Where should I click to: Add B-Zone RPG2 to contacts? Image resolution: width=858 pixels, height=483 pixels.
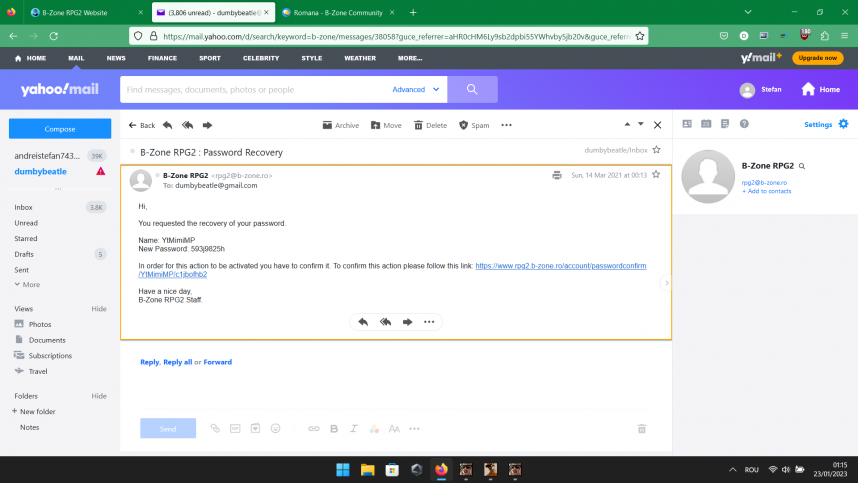click(767, 191)
